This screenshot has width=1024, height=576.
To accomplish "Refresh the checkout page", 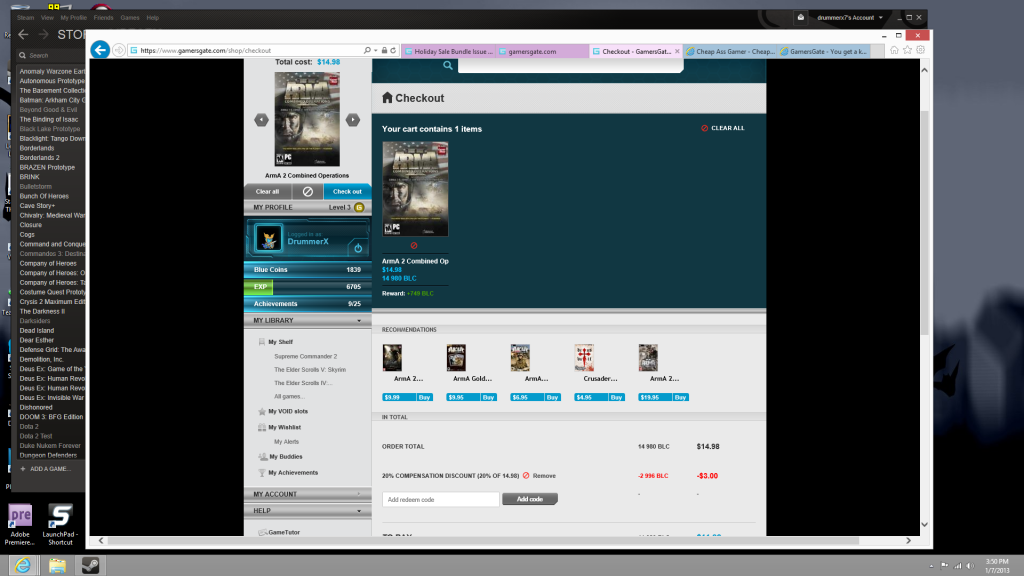I will pyautogui.click(x=393, y=50).
